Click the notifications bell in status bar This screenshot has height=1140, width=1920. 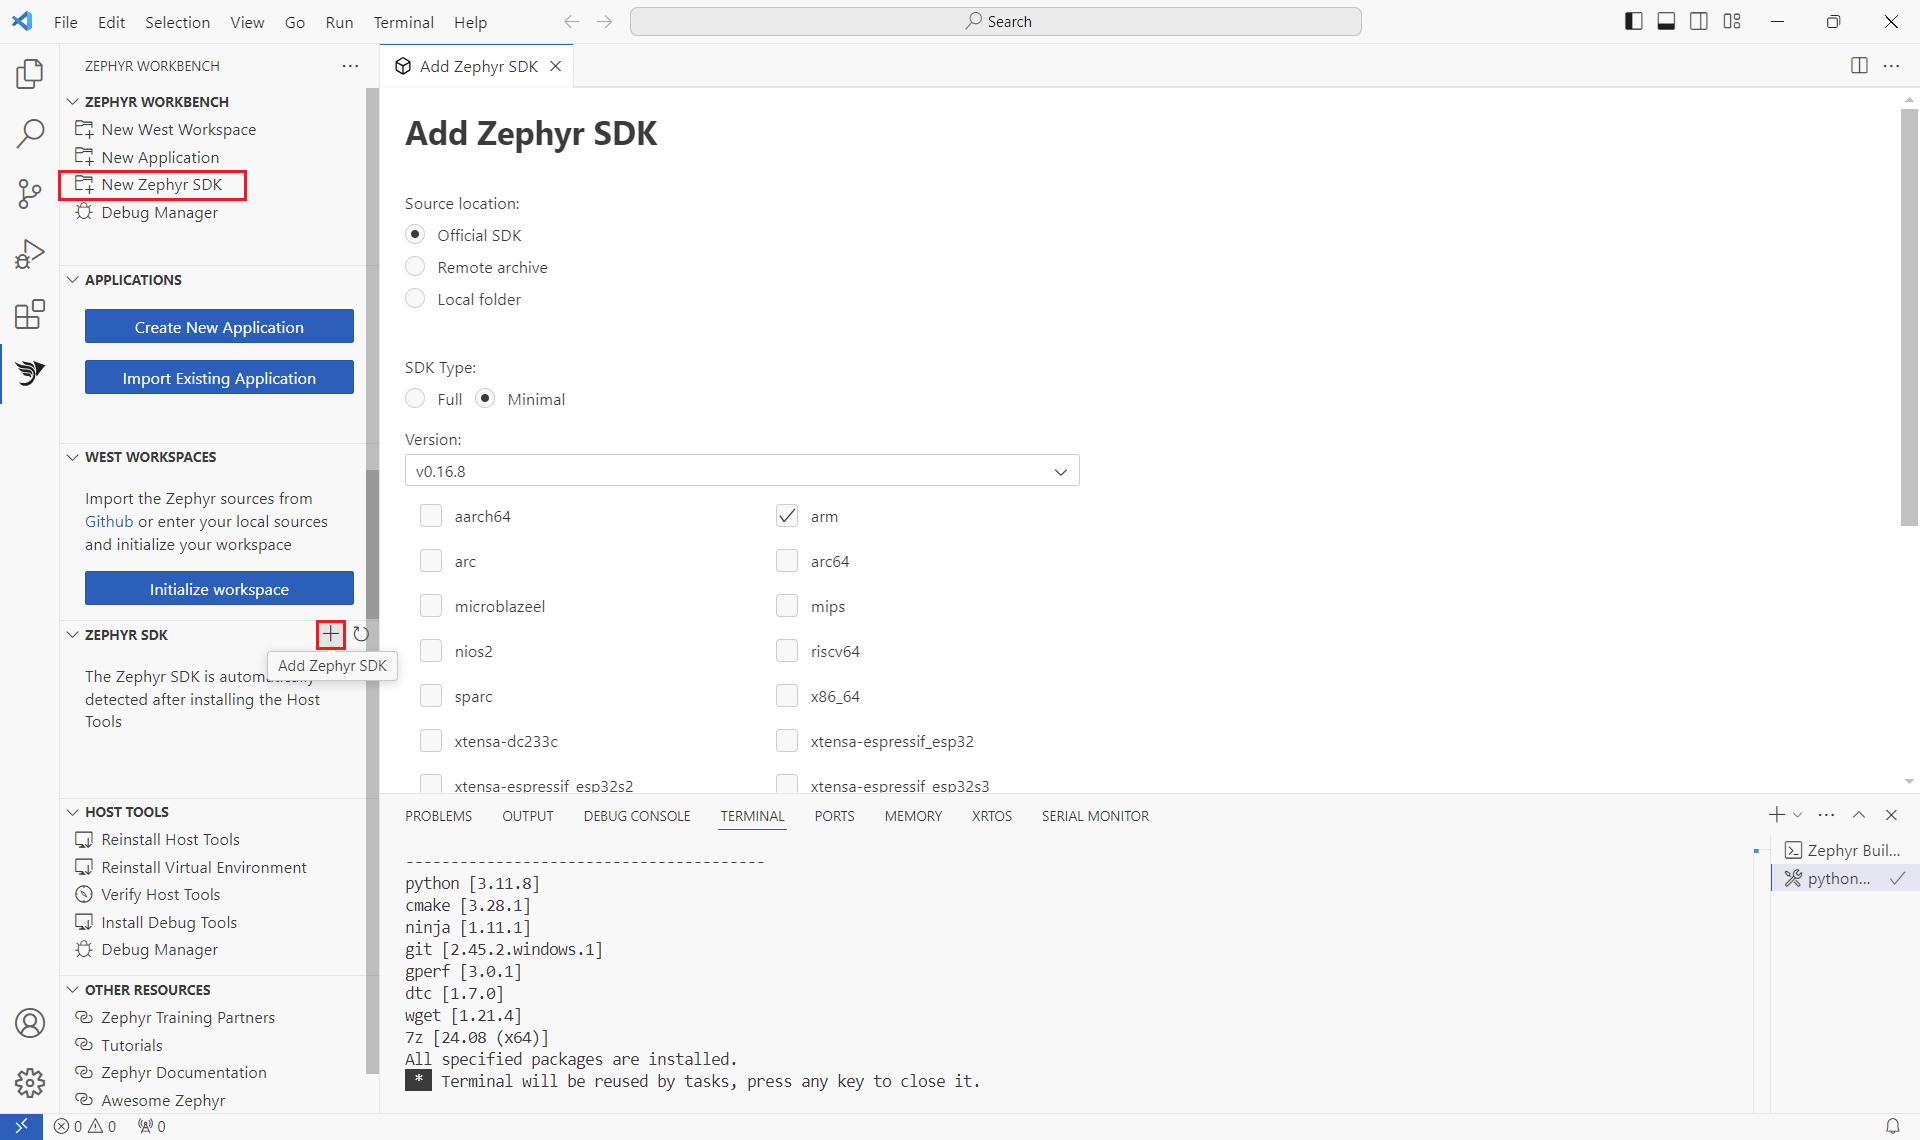[x=1892, y=1126]
